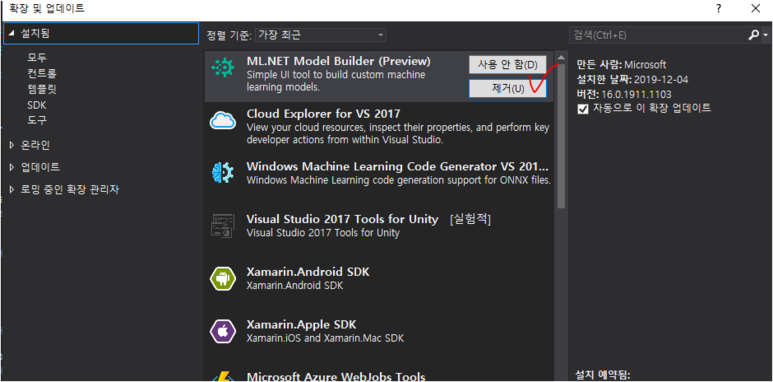This screenshot has width=773, height=382.
Task: Collapse the 설치됨 tree node
Action: coord(12,34)
